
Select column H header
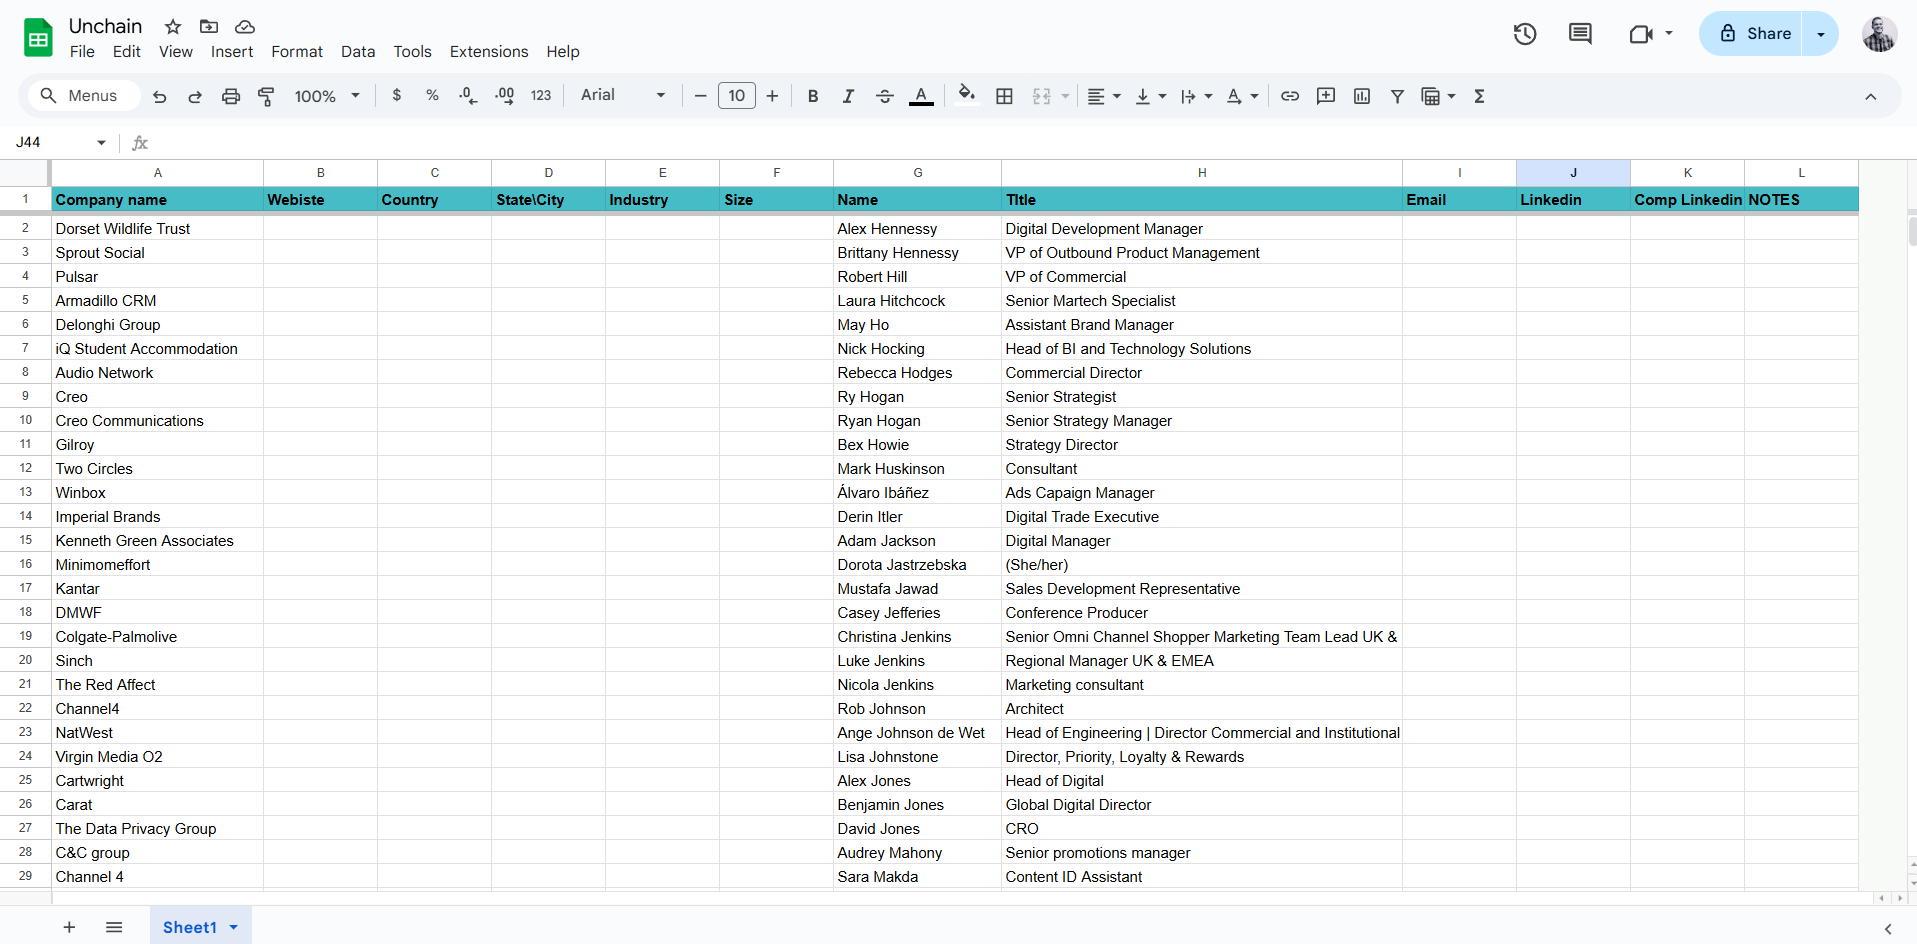(x=1202, y=173)
